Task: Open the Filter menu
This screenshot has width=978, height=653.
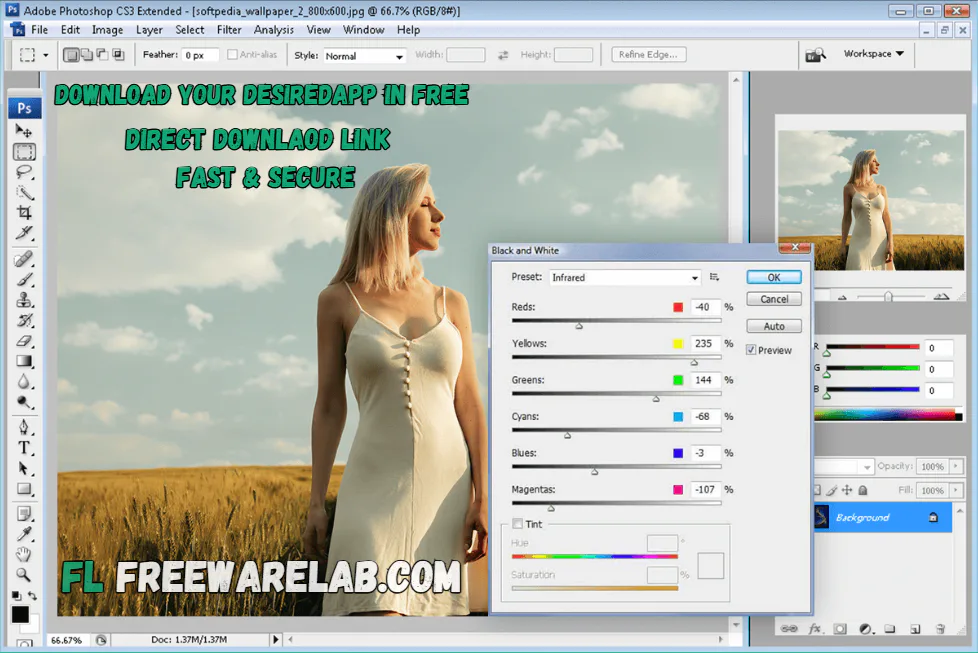Action: (x=229, y=29)
